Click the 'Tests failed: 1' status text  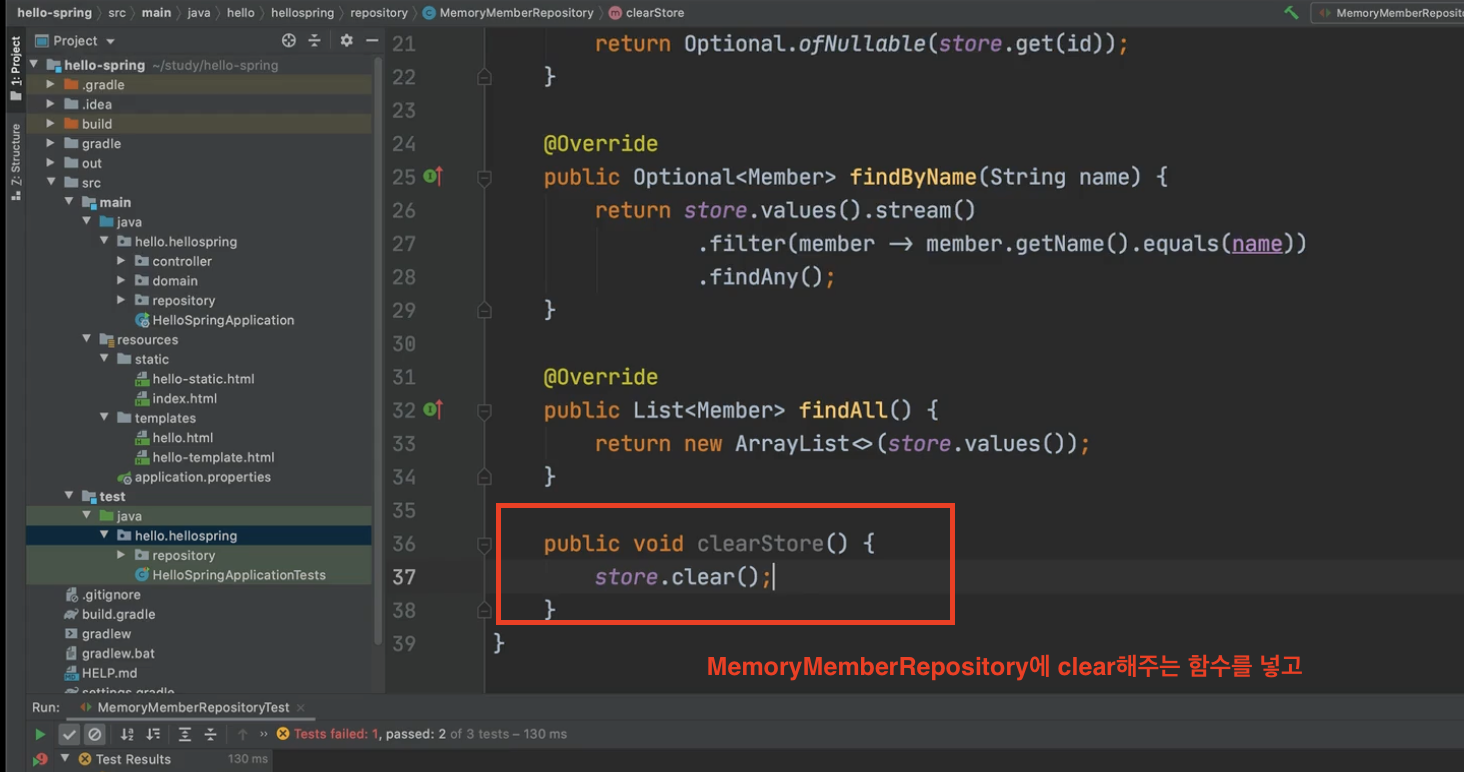click(x=336, y=734)
